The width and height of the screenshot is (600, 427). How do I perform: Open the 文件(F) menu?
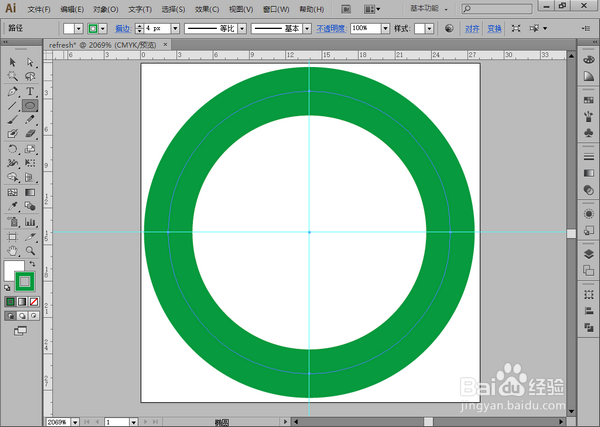[x=39, y=9]
